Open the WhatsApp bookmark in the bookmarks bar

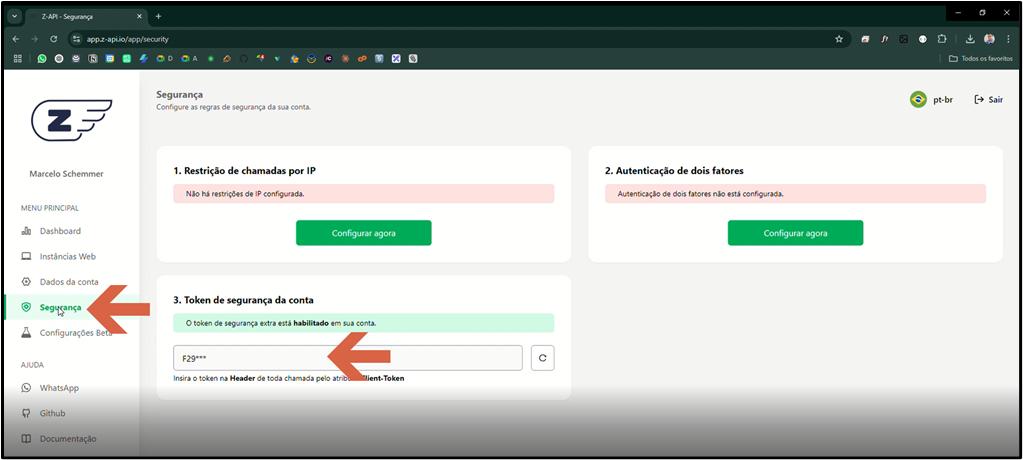click(42, 59)
